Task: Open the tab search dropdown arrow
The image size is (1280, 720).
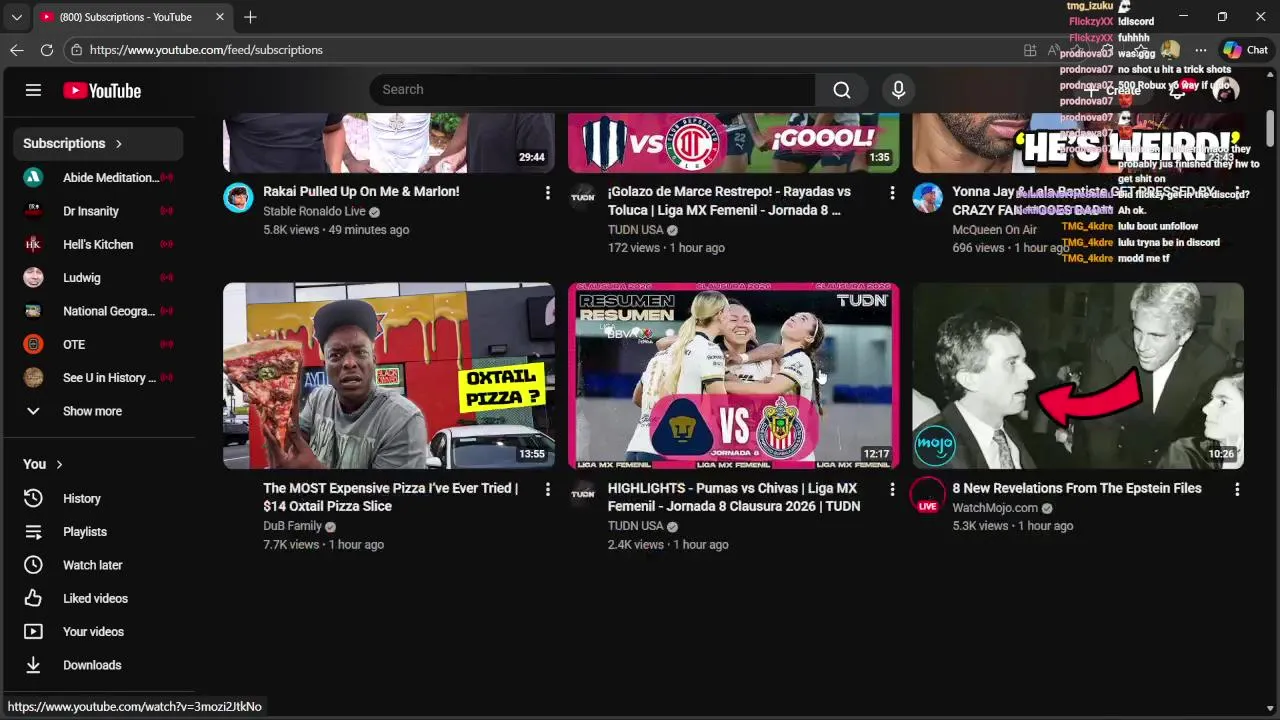Action: tap(16, 17)
